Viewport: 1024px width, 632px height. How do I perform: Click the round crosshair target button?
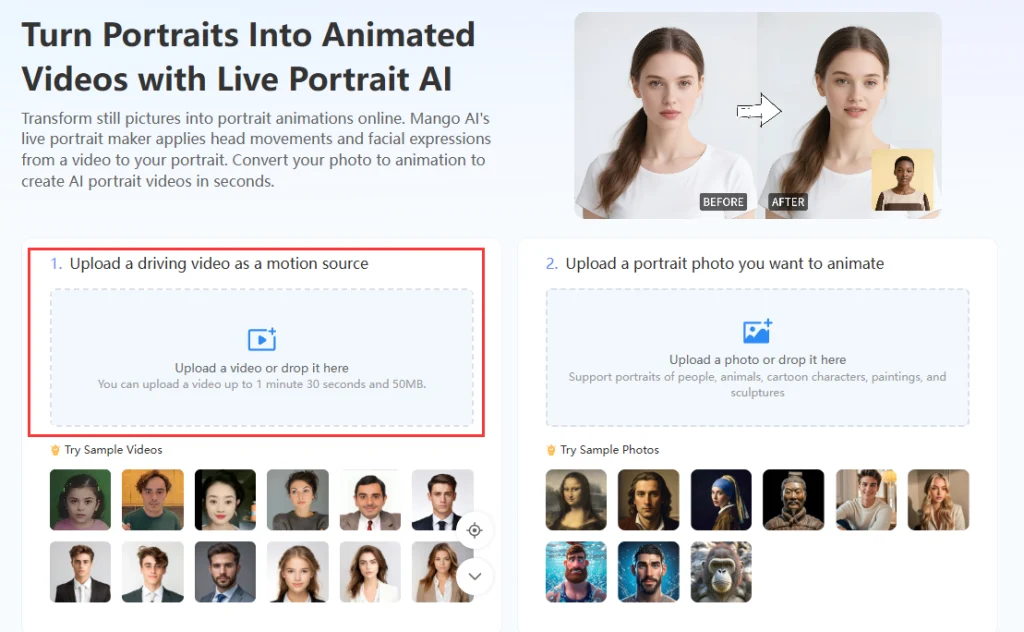point(474,530)
